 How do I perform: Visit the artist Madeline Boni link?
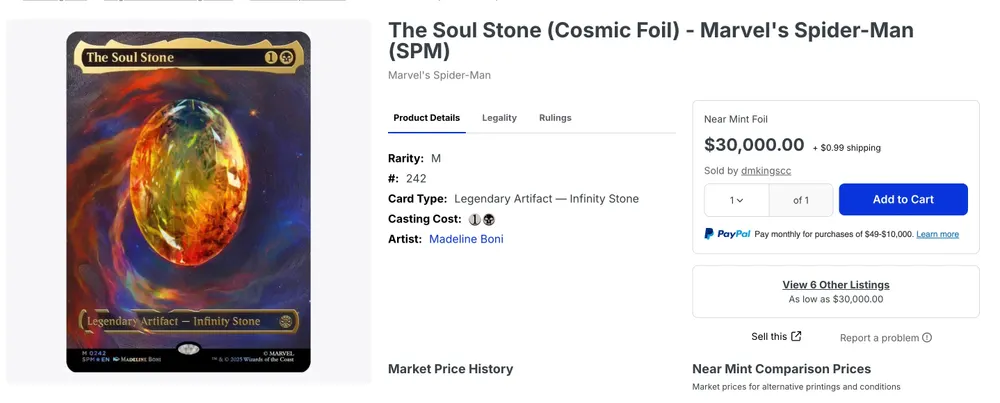[466, 239]
